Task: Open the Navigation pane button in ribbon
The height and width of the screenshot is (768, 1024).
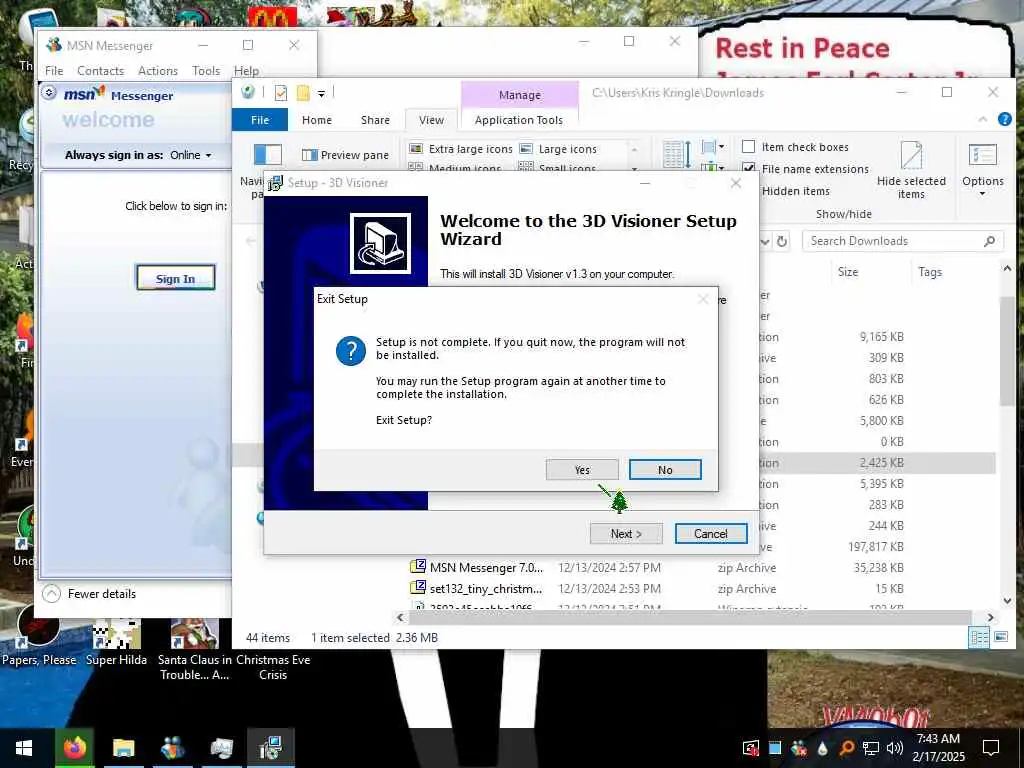Action: (x=266, y=155)
